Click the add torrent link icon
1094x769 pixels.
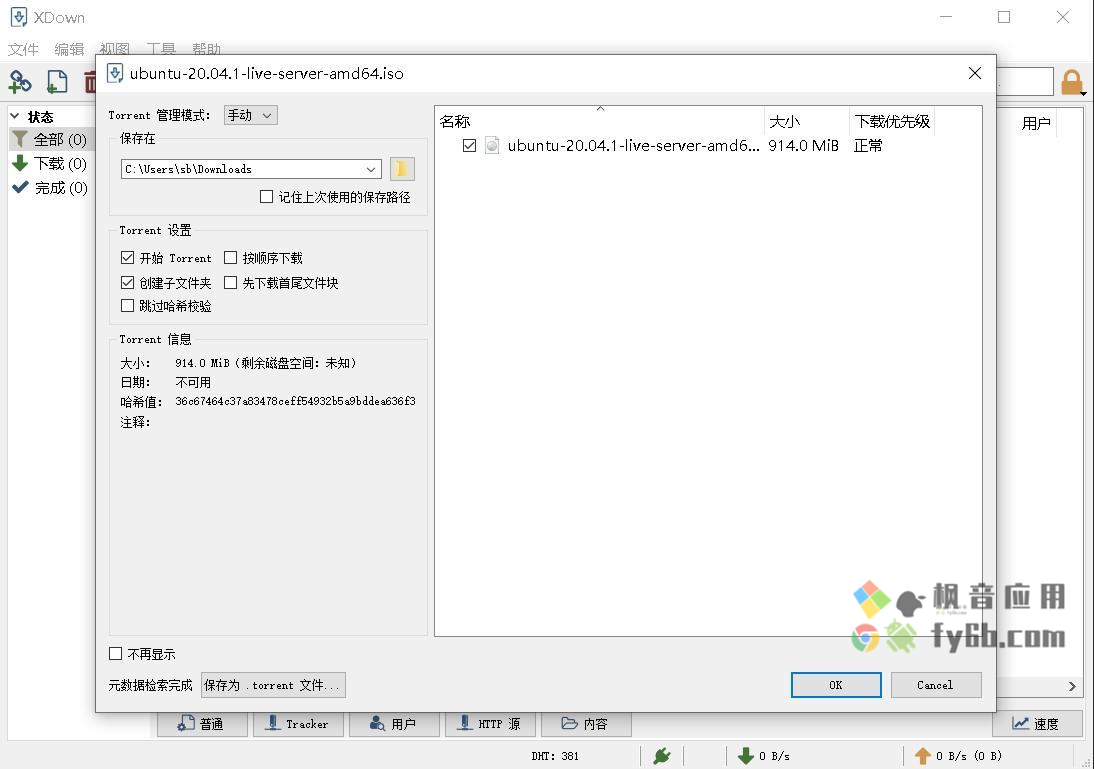(x=20, y=82)
